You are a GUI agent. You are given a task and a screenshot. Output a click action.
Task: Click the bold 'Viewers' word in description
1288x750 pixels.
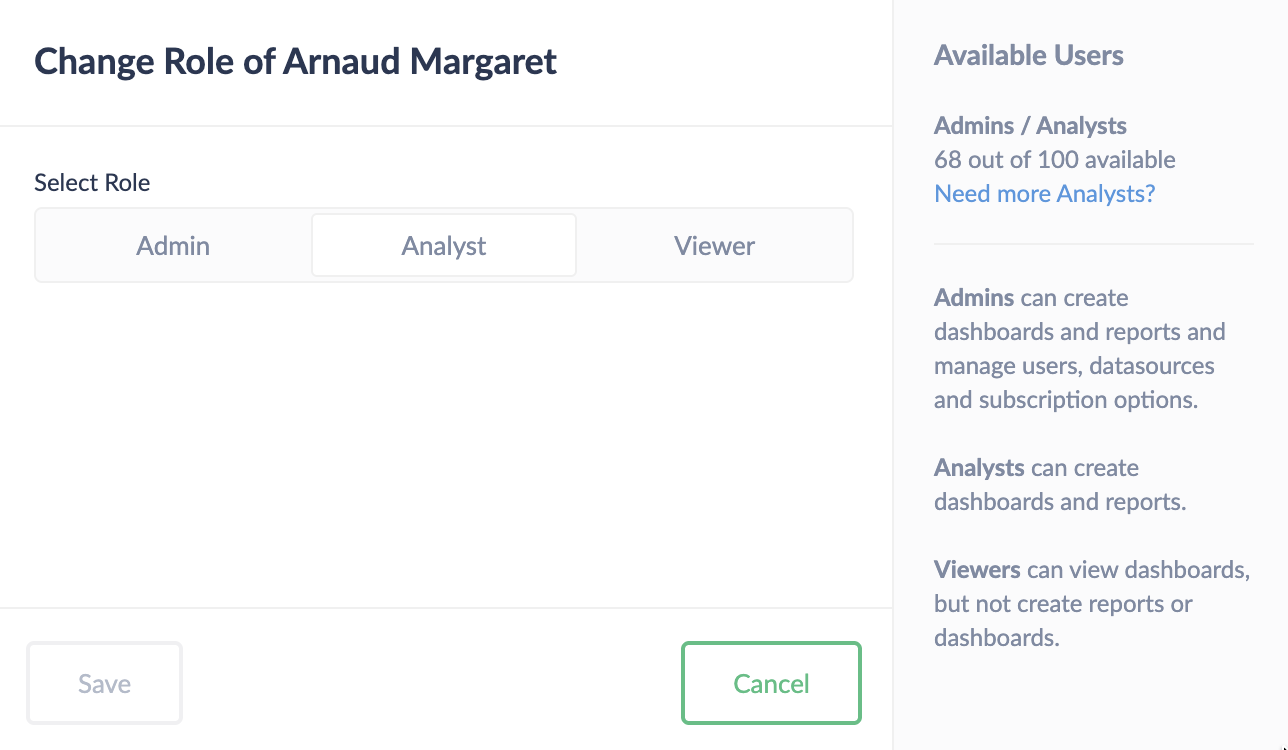point(977,570)
